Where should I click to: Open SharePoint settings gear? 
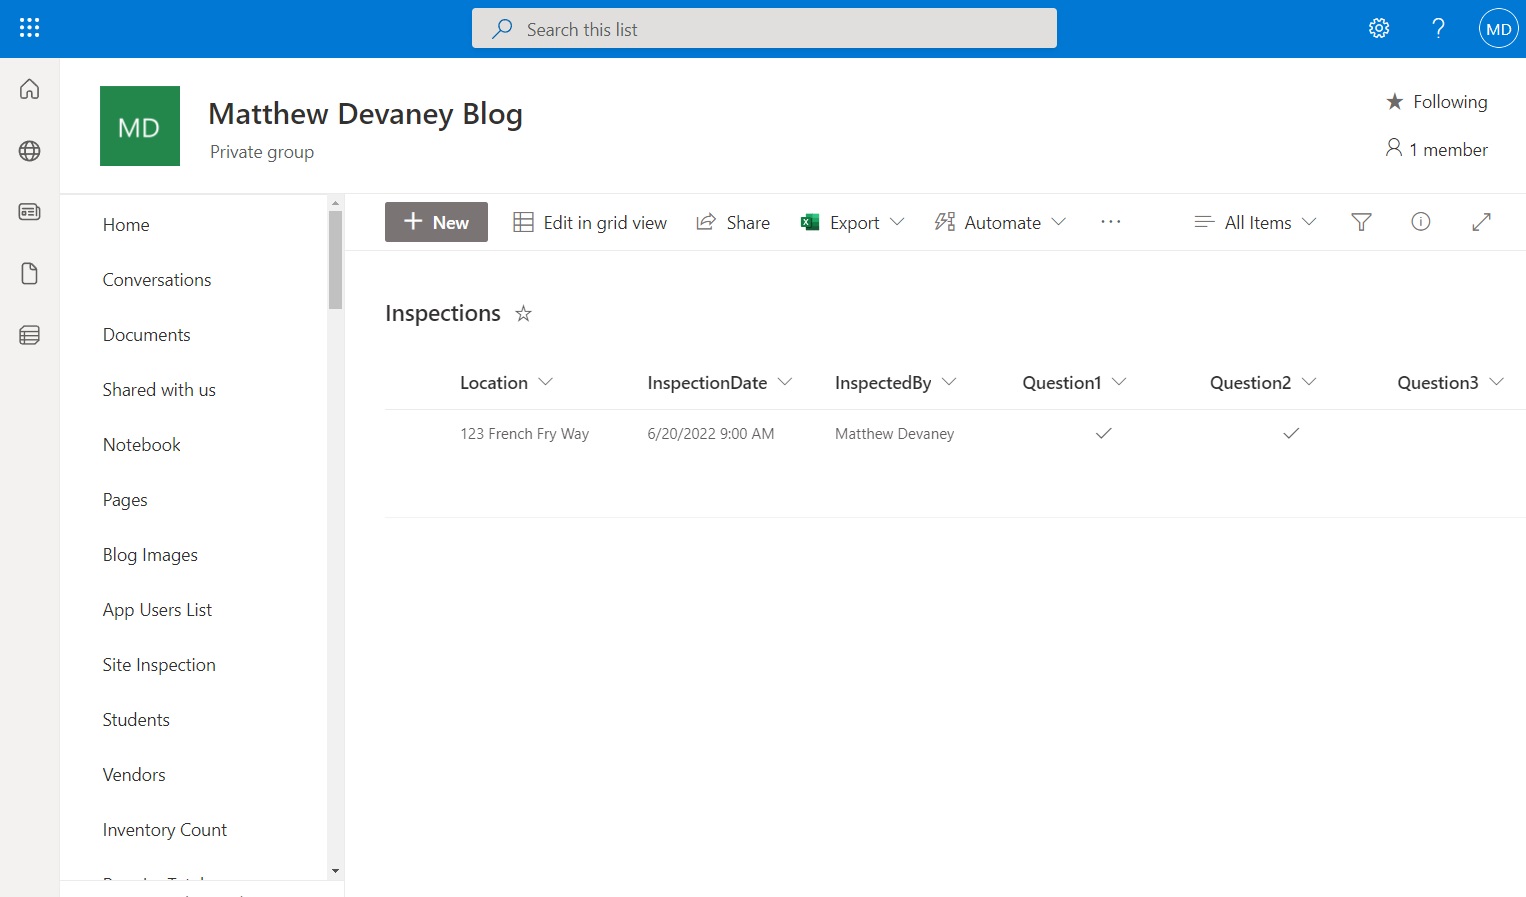pyautogui.click(x=1379, y=28)
